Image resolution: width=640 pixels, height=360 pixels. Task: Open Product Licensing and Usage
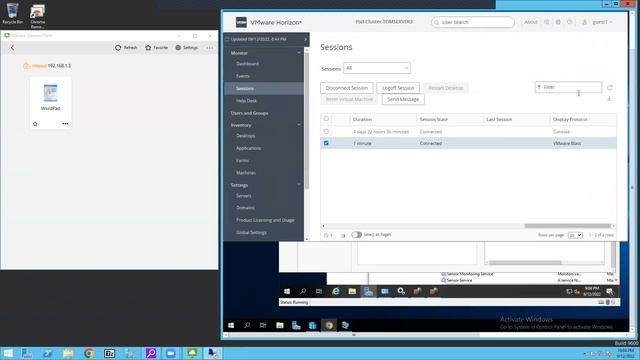[x=265, y=220]
